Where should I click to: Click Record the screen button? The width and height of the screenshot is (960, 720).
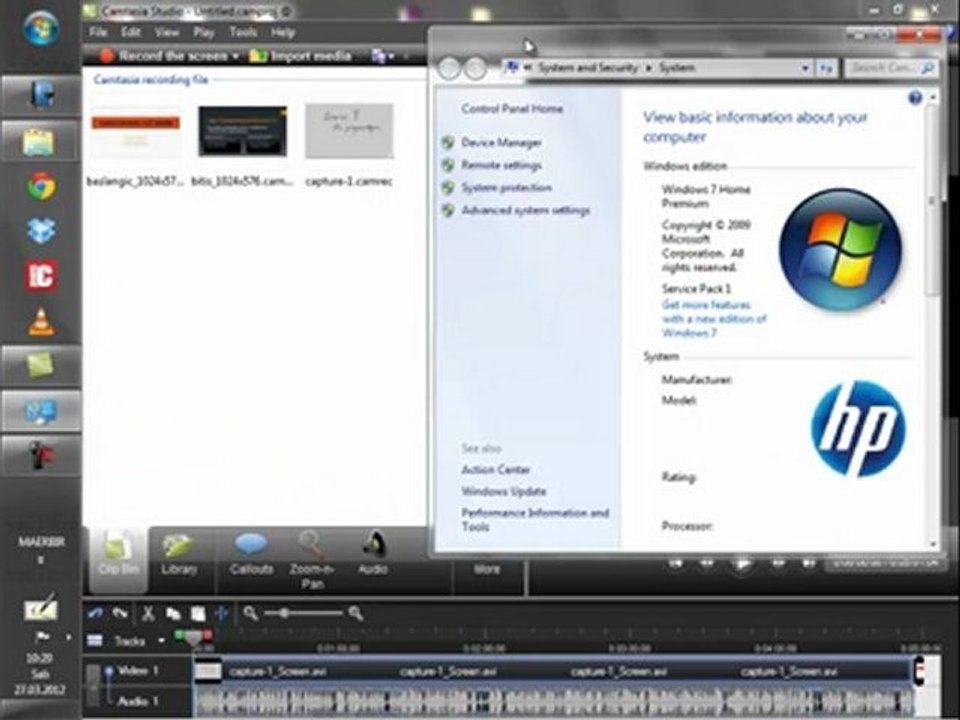click(163, 56)
